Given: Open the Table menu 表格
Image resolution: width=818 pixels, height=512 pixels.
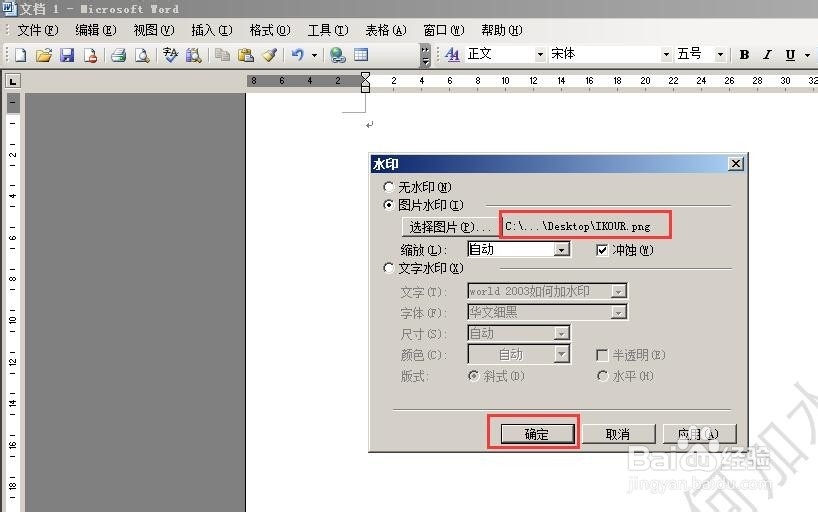Looking at the screenshot, I should (x=386, y=30).
